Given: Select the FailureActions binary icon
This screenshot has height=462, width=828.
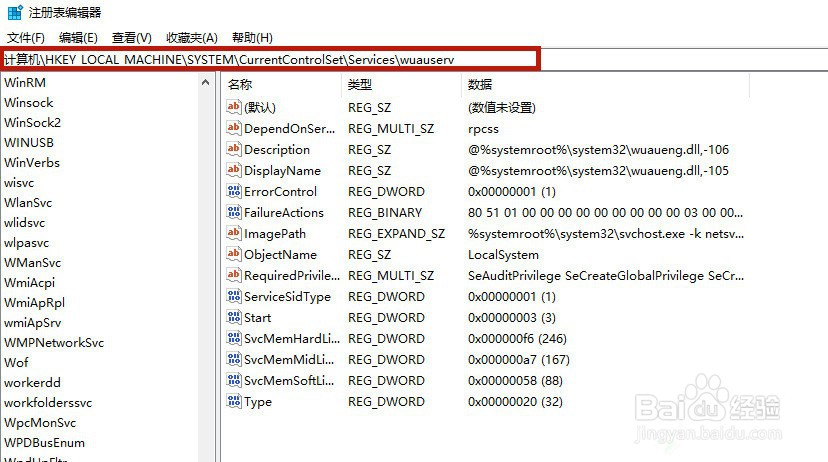Looking at the screenshot, I should (x=233, y=212).
